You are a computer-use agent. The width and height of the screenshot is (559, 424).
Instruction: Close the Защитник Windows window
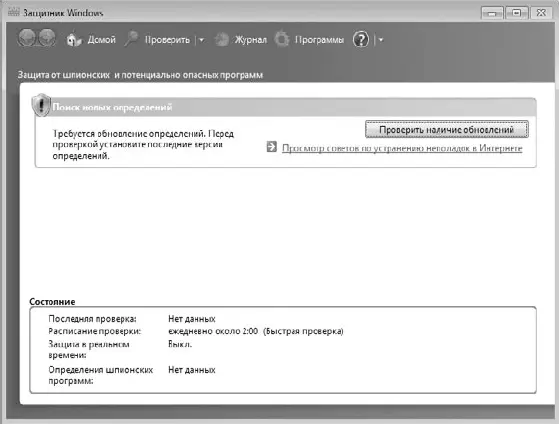click(541, 13)
